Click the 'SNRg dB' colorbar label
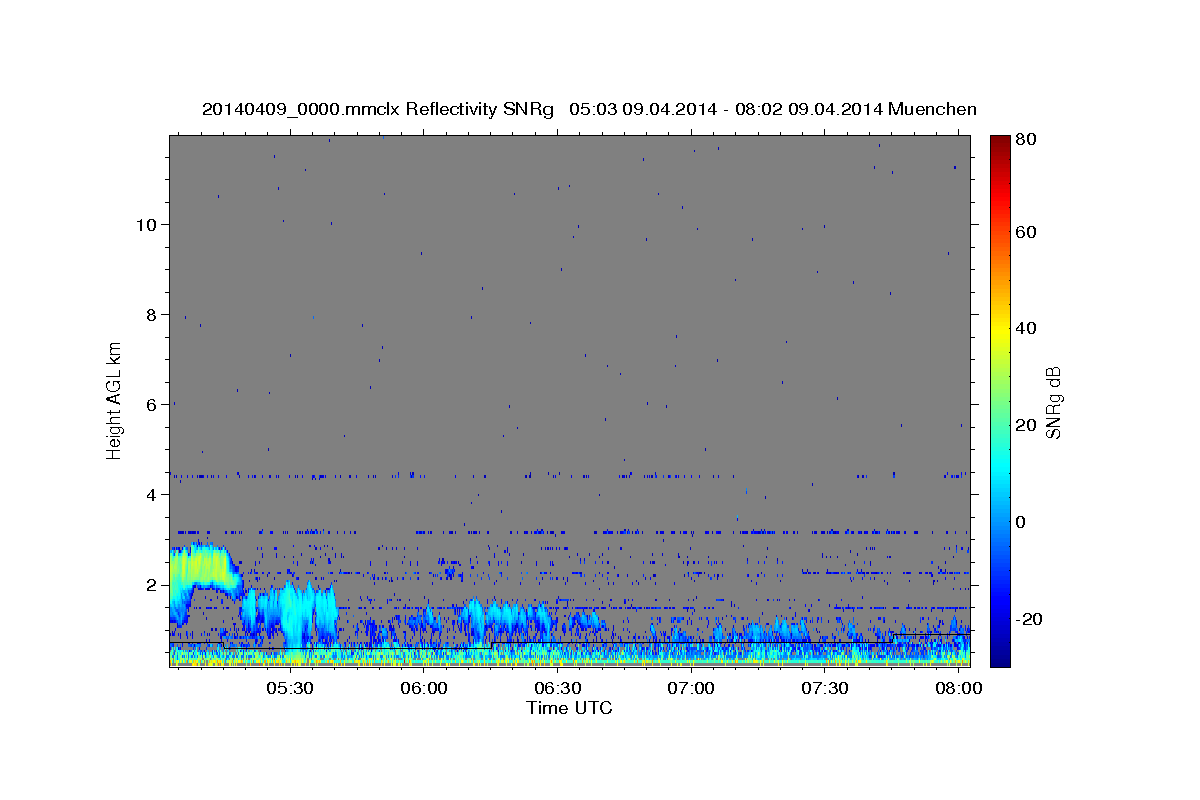This screenshot has width=1200, height=800. pos(1053,402)
